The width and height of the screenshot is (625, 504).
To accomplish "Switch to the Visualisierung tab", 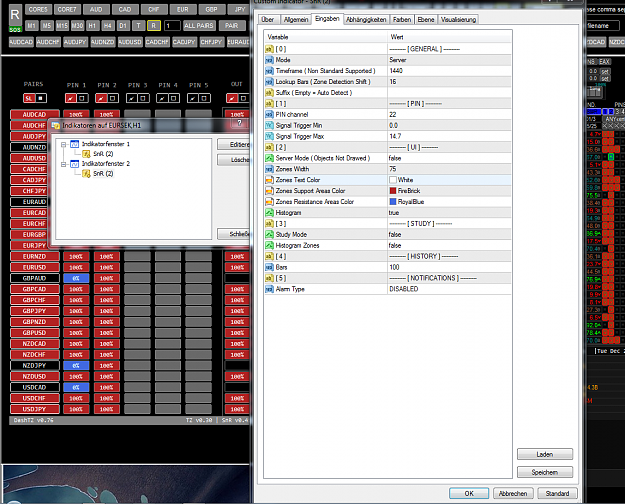I will point(458,20).
